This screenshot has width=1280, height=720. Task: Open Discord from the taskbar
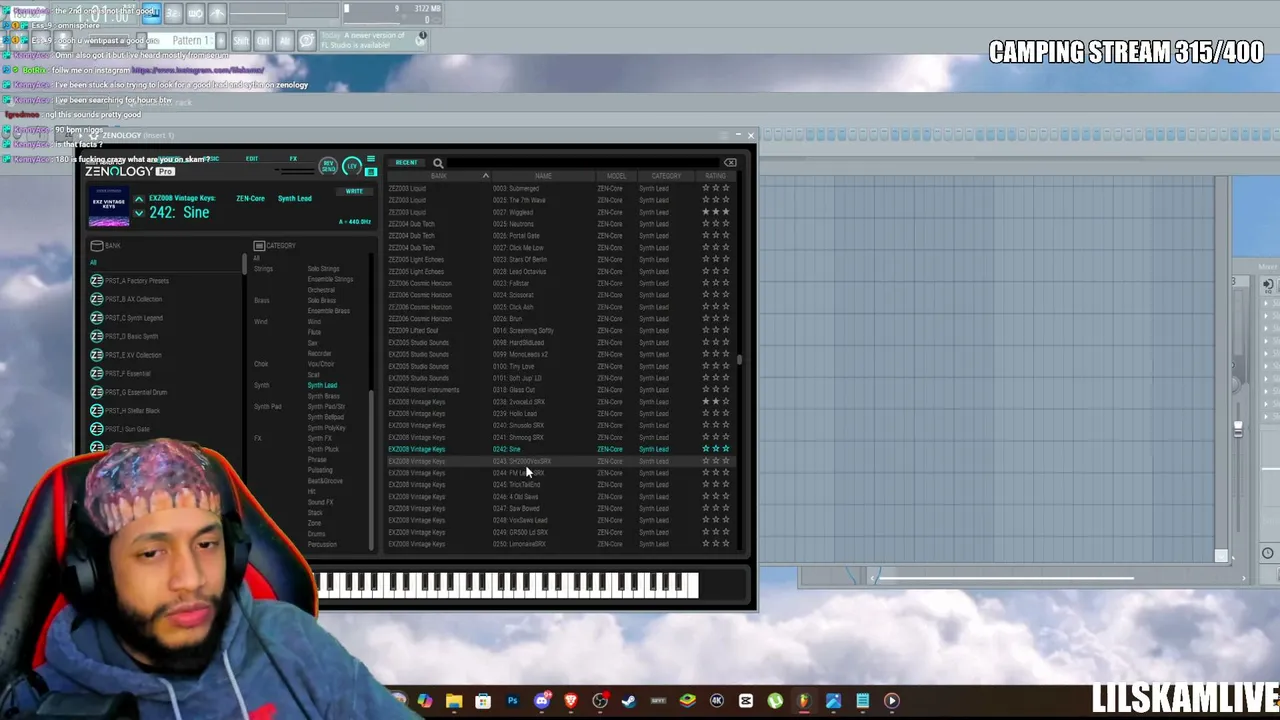pos(542,701)
